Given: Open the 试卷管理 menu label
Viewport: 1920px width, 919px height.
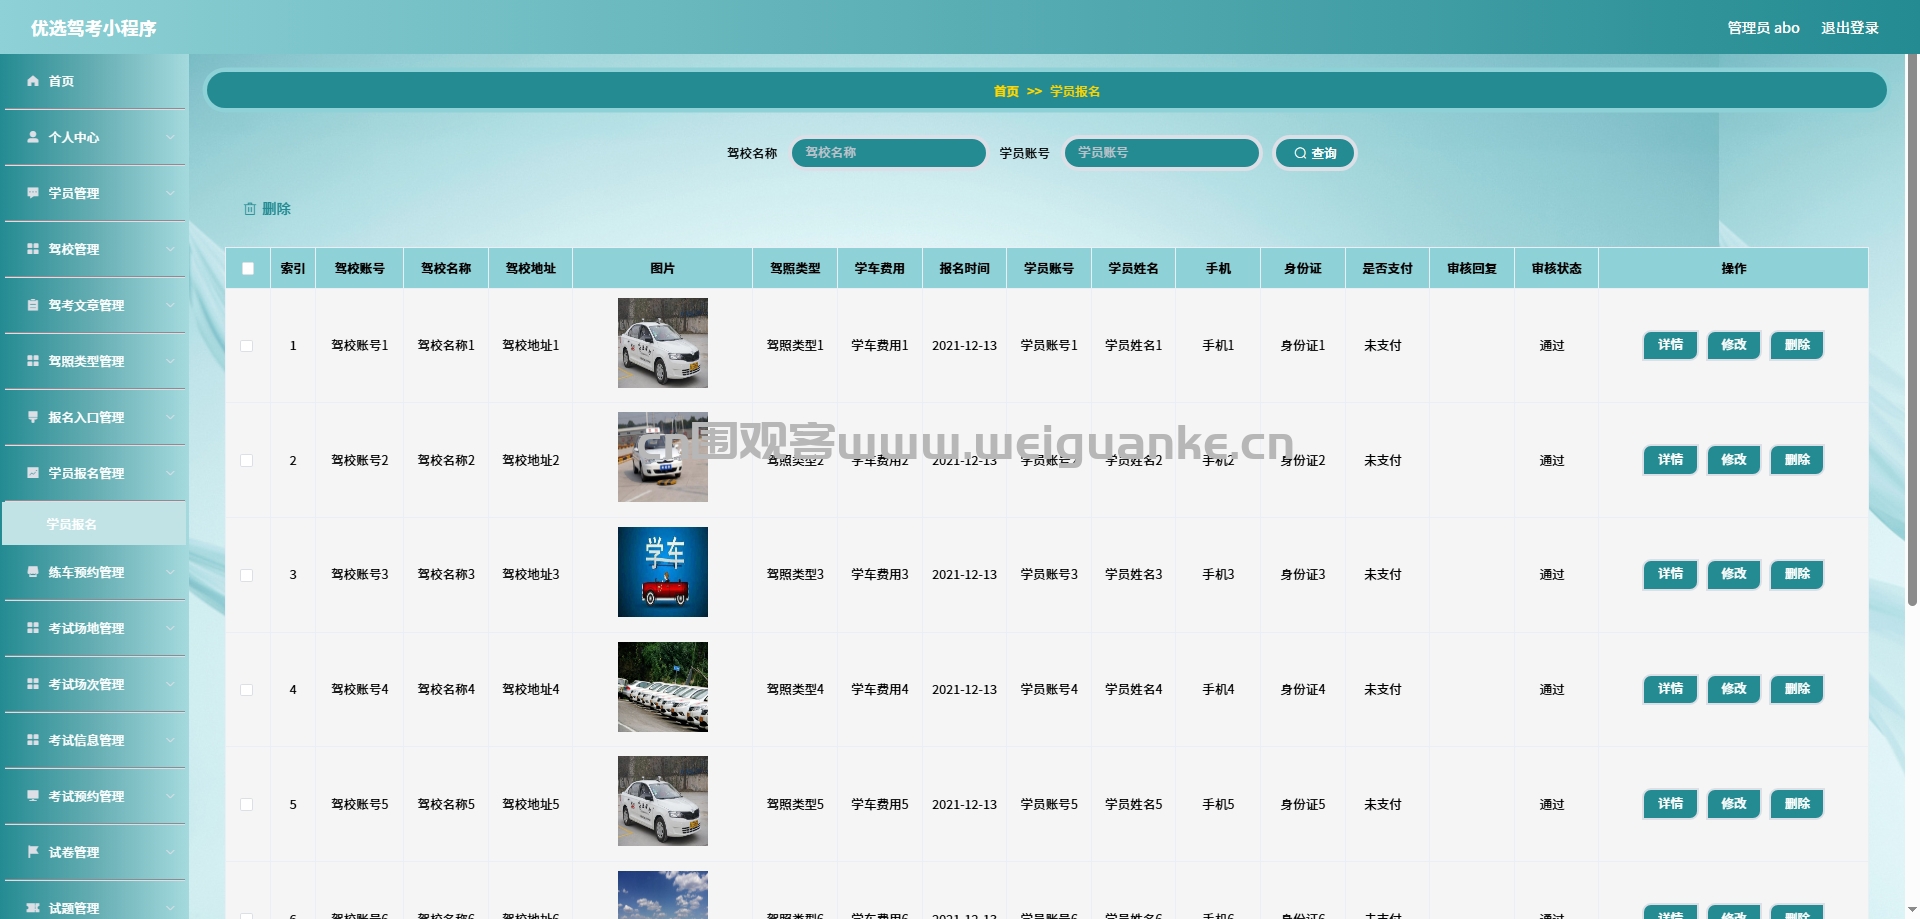Looking at the screenshot, I should [x=74, y=852].
